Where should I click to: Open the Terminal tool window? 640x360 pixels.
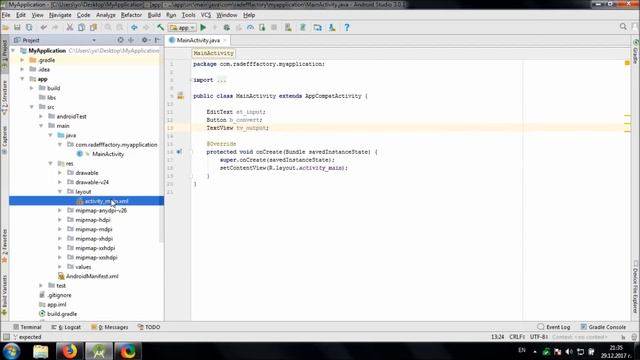coord(27,327)
